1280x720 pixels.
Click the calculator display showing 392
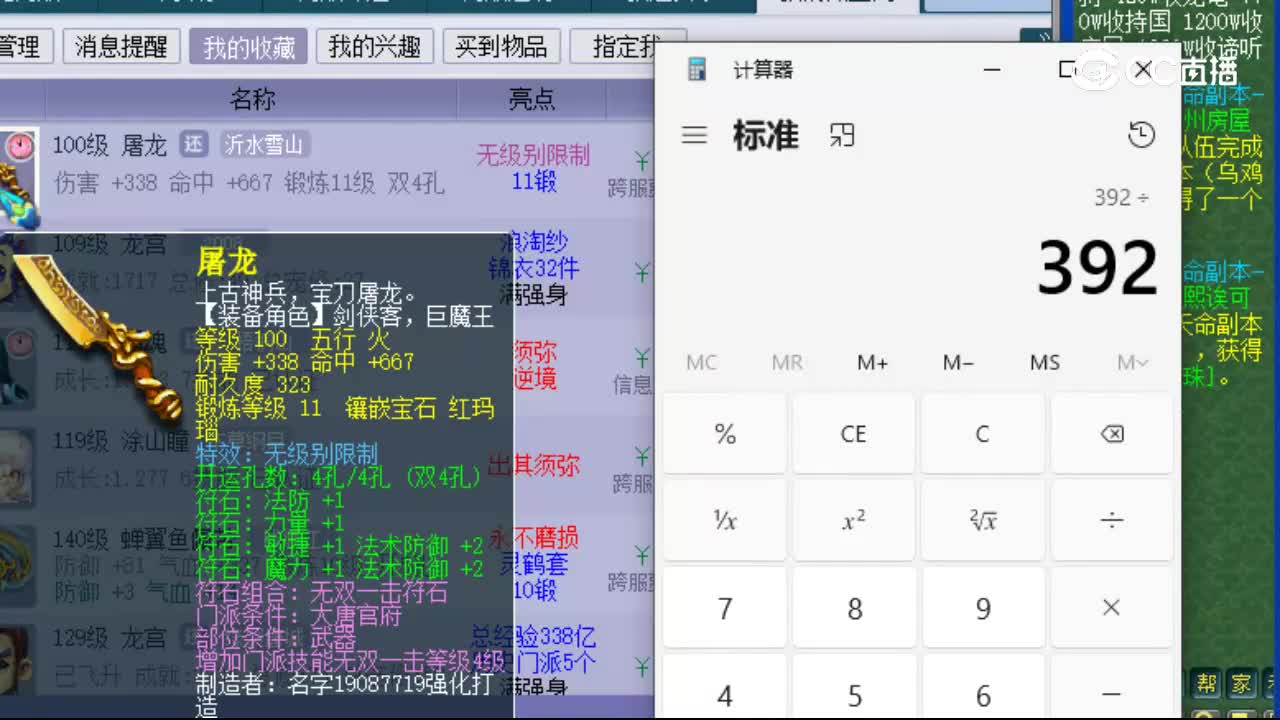1097,267
